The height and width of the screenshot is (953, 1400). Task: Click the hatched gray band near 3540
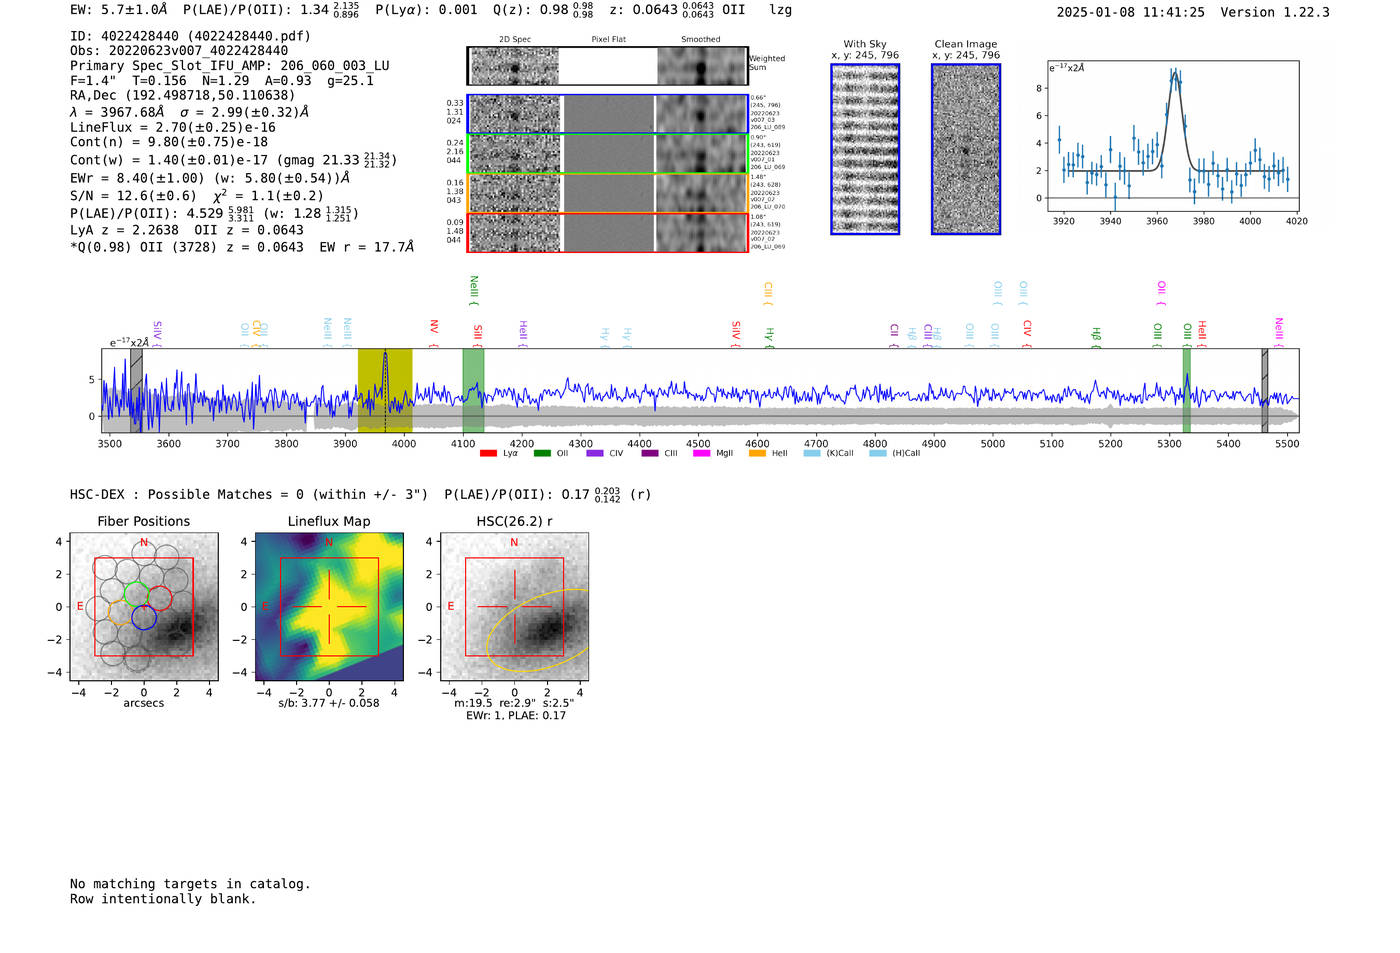[x=136, y=390]
